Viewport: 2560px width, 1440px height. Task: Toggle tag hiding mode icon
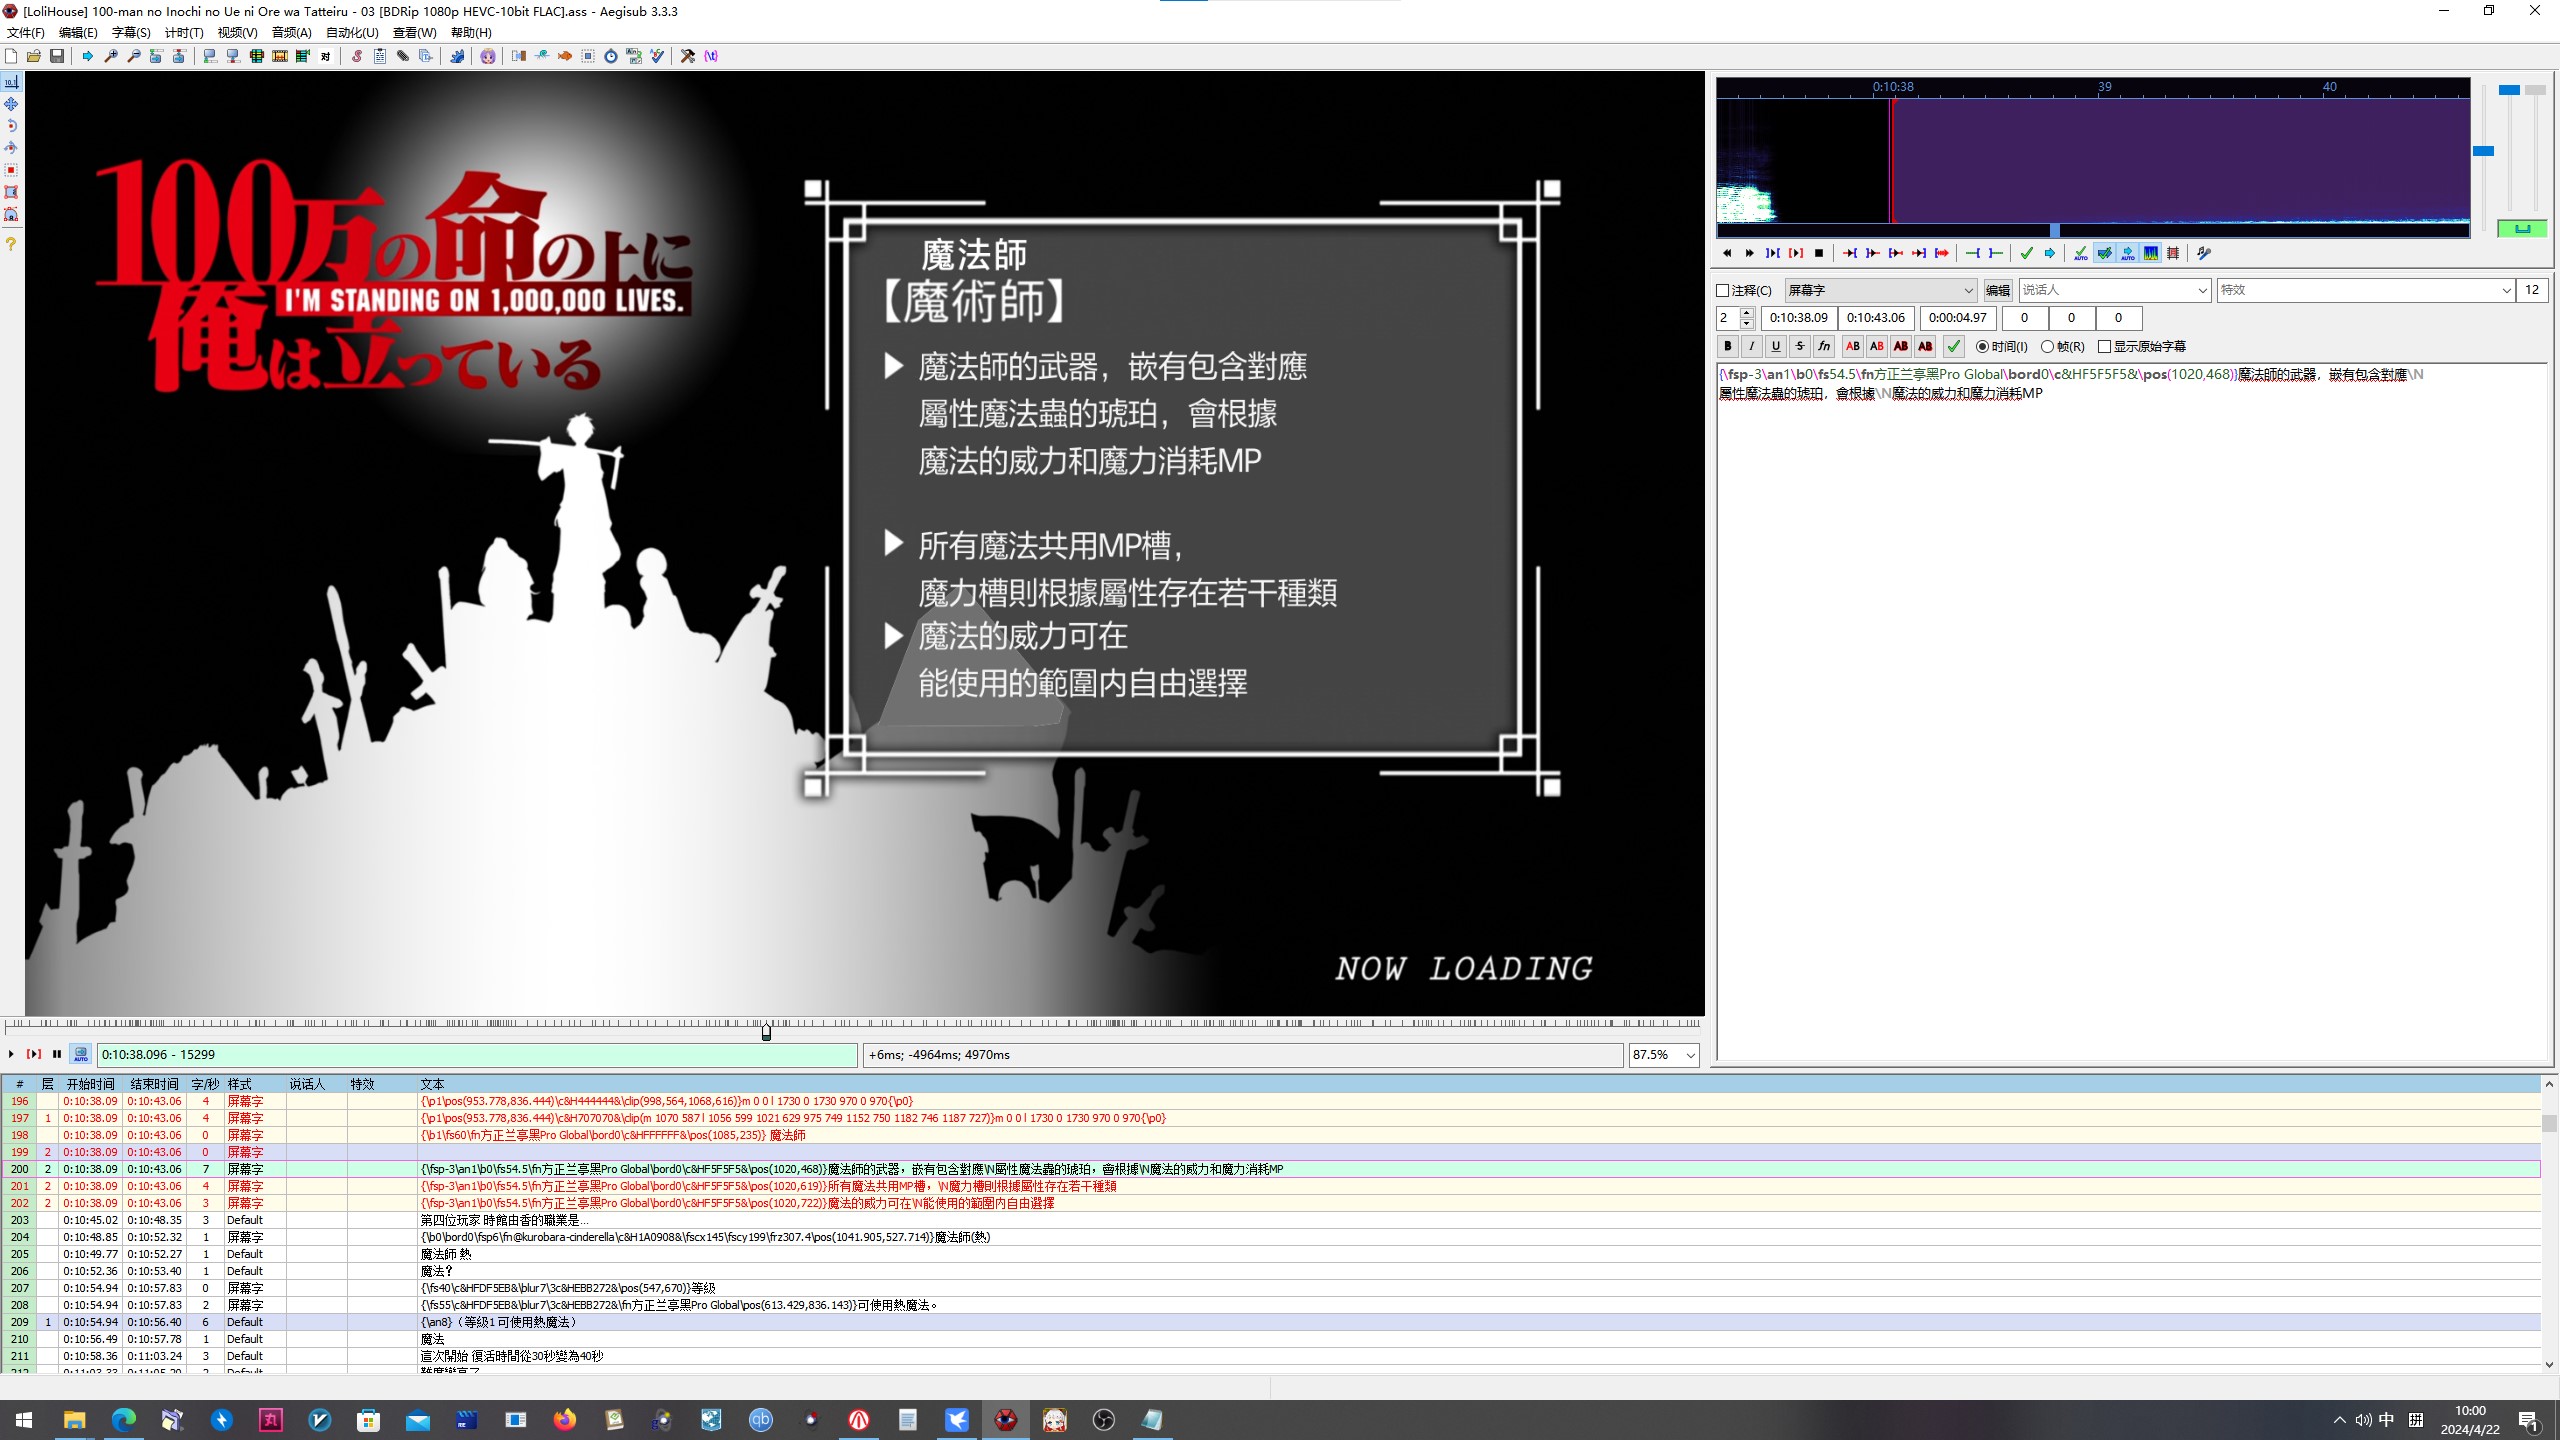point(711,56)
